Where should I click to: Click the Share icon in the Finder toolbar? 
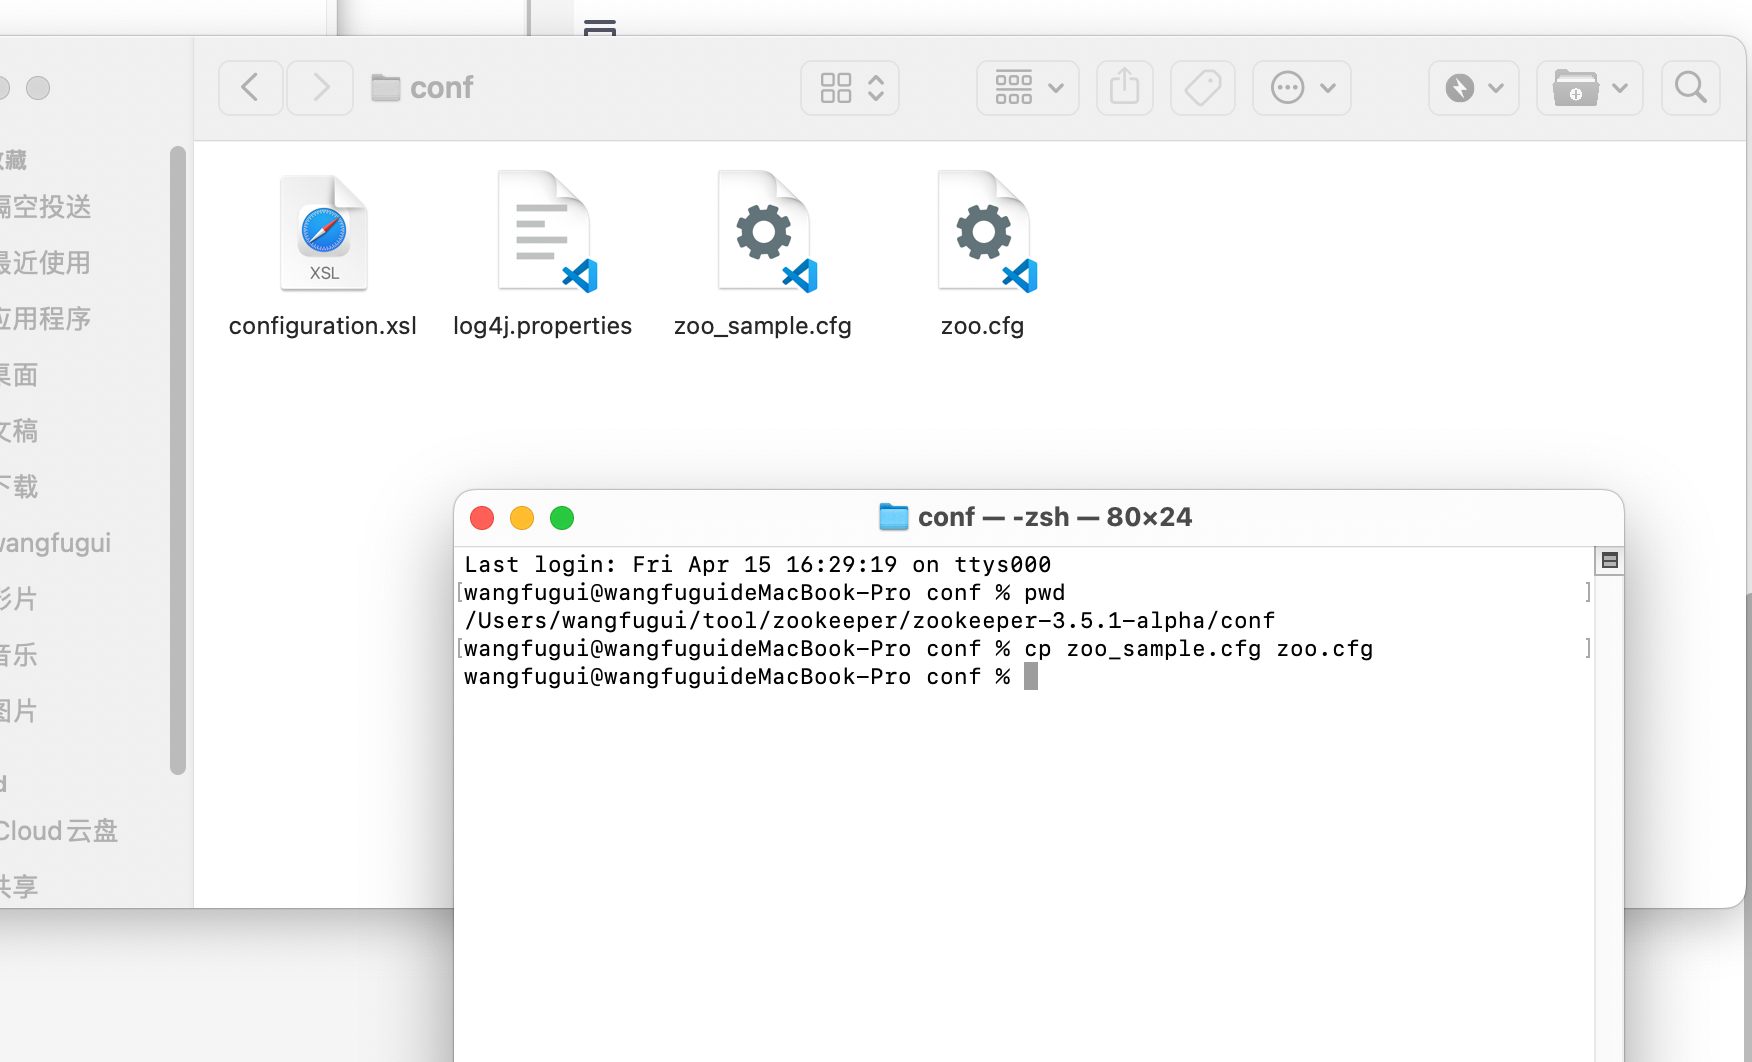1125,88
